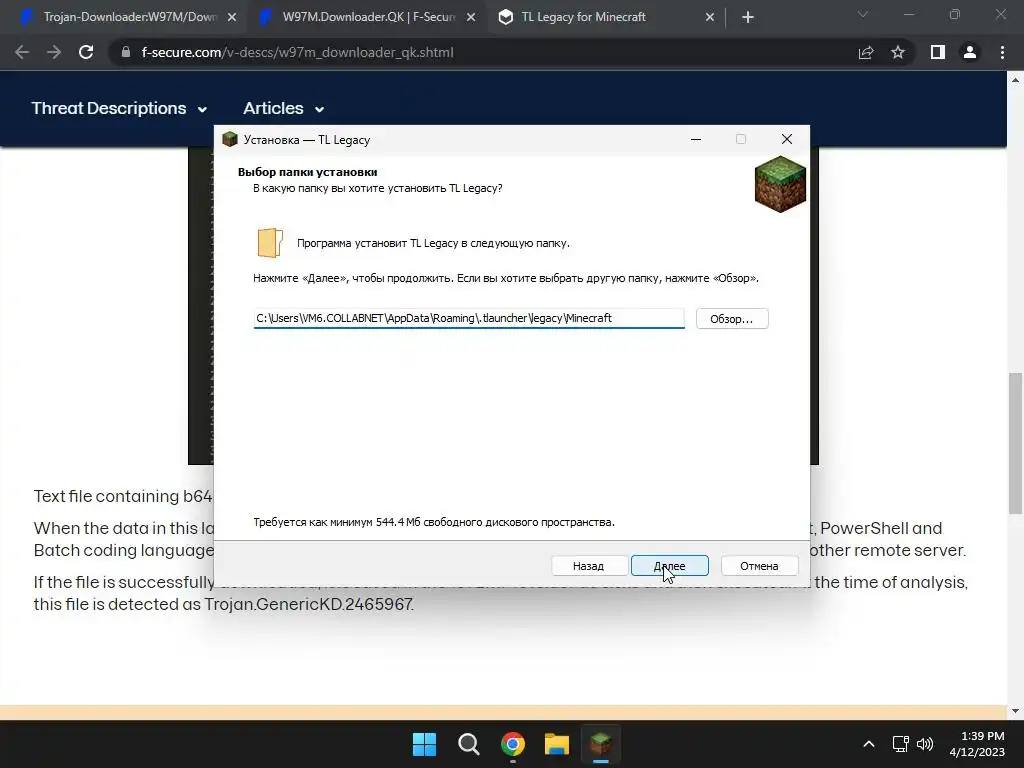Go forward in Chrome browser
The image size is (1024, 768).
[x=54, y=52]
